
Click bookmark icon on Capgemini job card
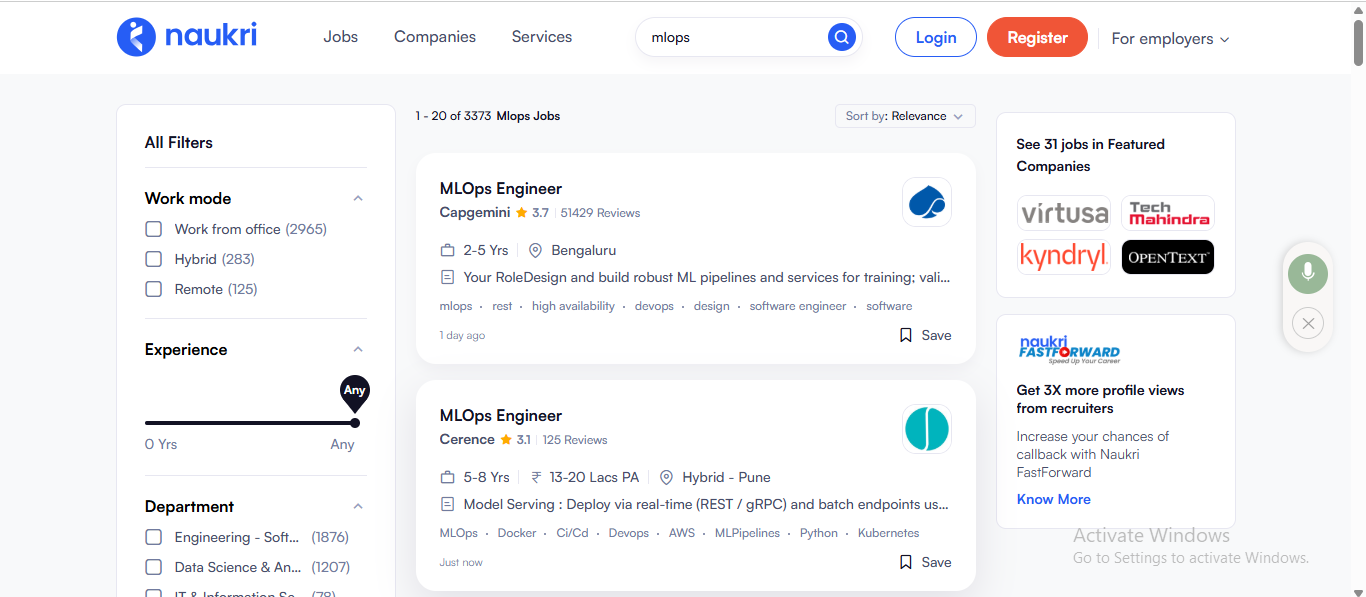pos(906,335)
